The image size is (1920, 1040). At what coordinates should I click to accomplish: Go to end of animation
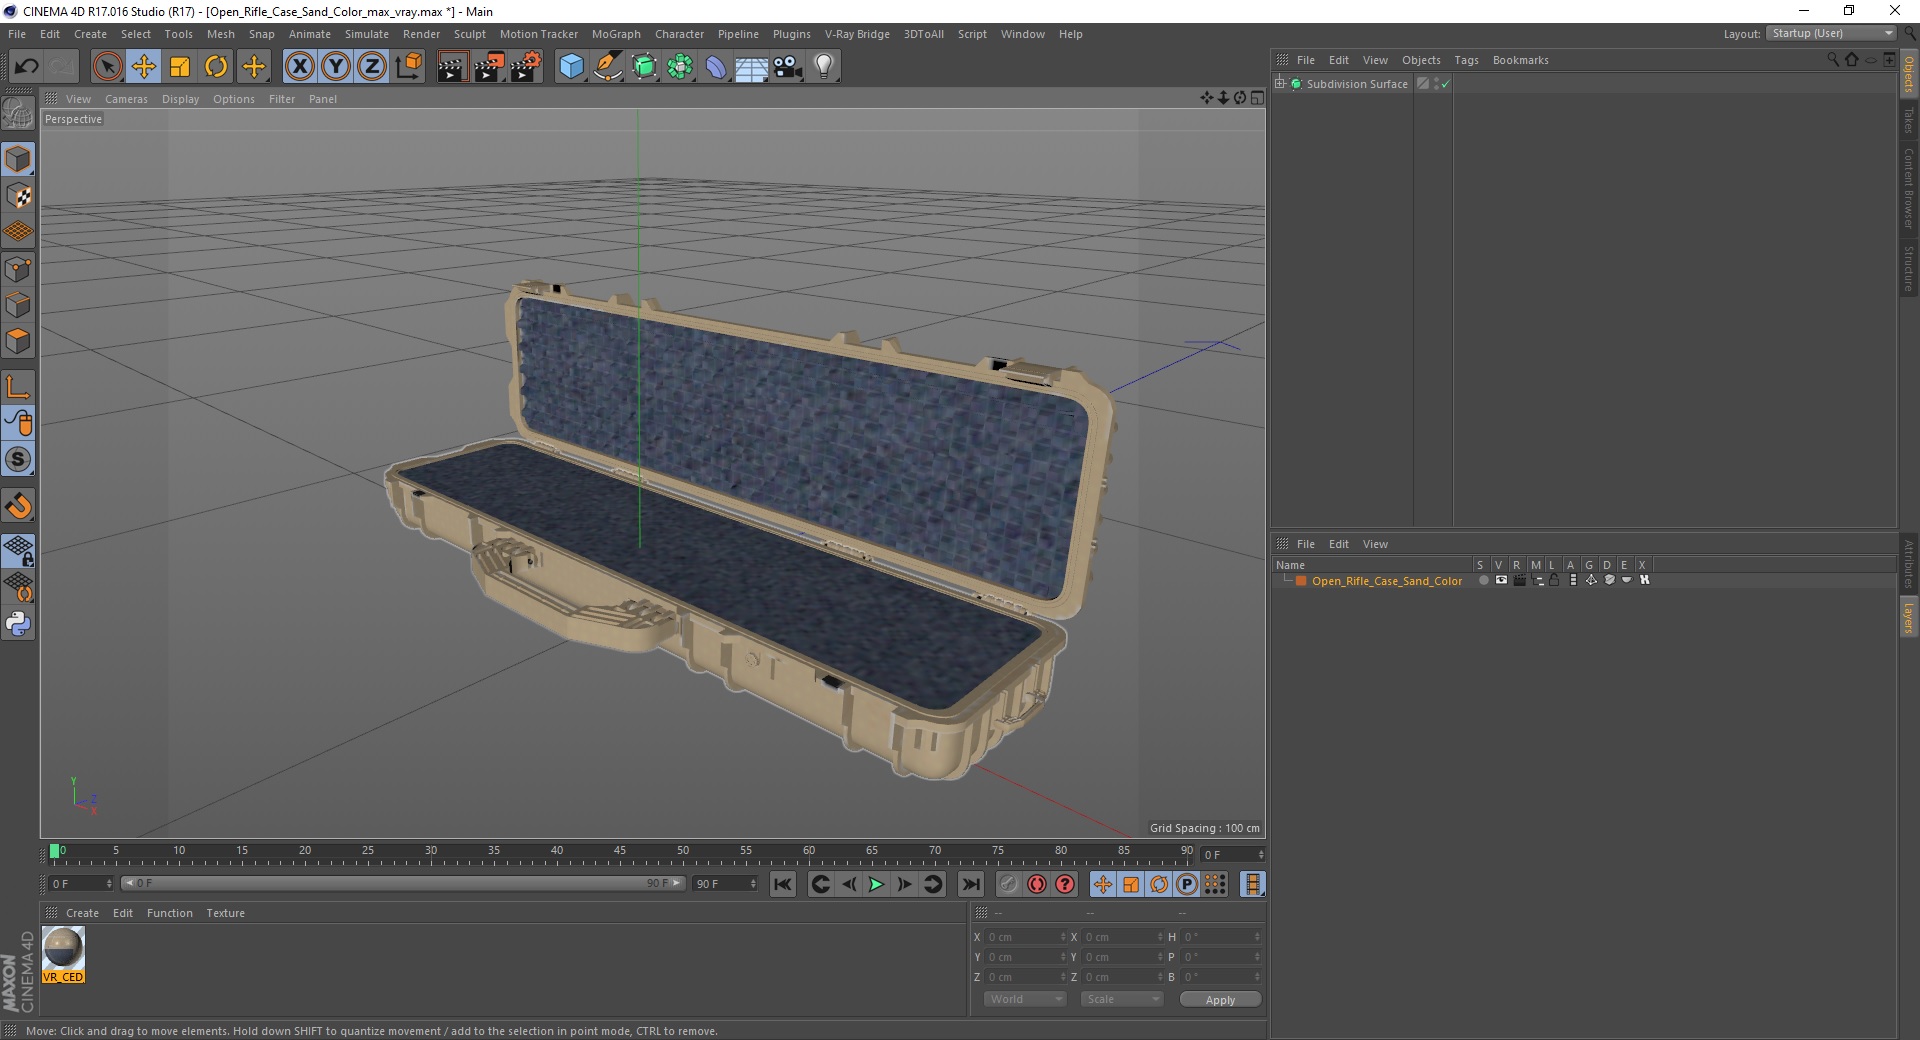[x=970, y=884]
